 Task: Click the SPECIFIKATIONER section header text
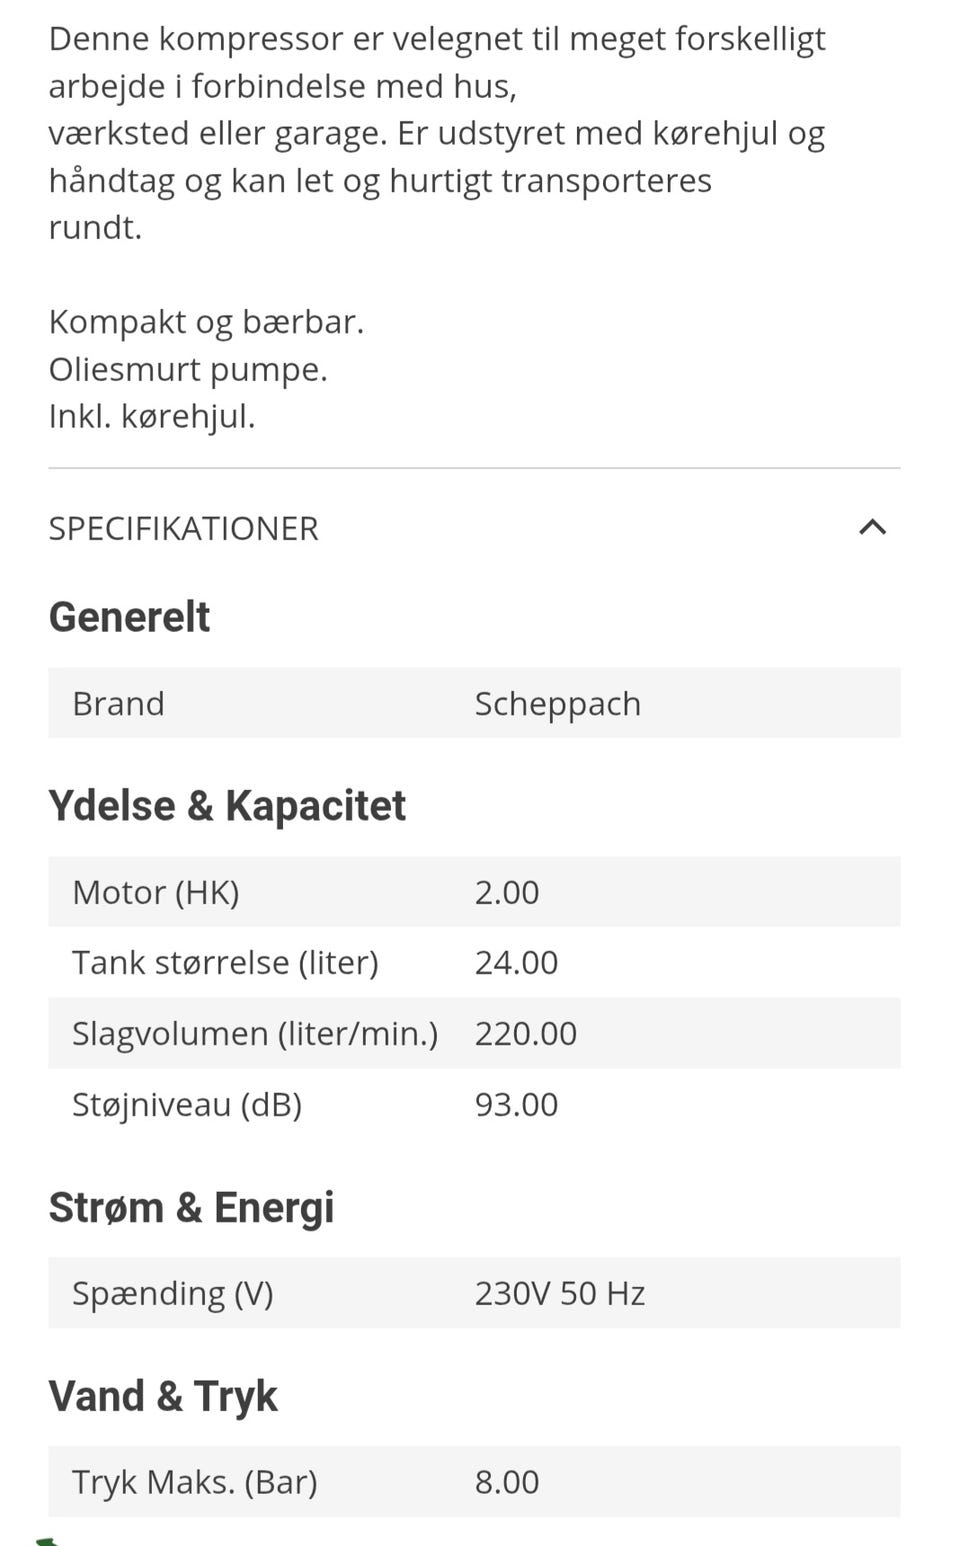tap(183, 528)
